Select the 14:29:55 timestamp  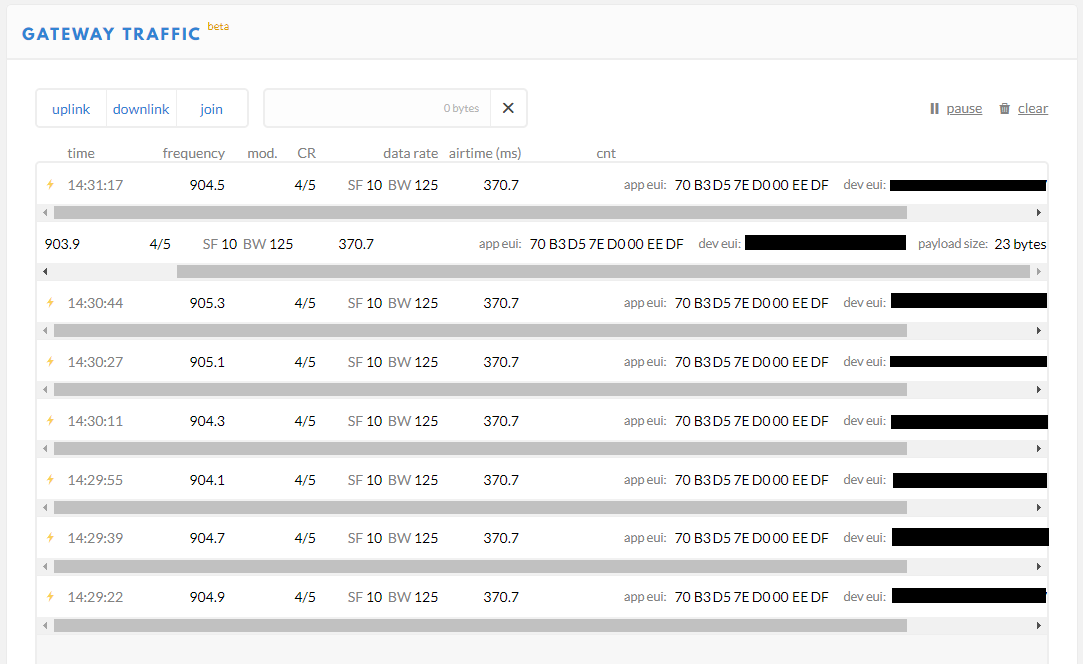(95, 480)
